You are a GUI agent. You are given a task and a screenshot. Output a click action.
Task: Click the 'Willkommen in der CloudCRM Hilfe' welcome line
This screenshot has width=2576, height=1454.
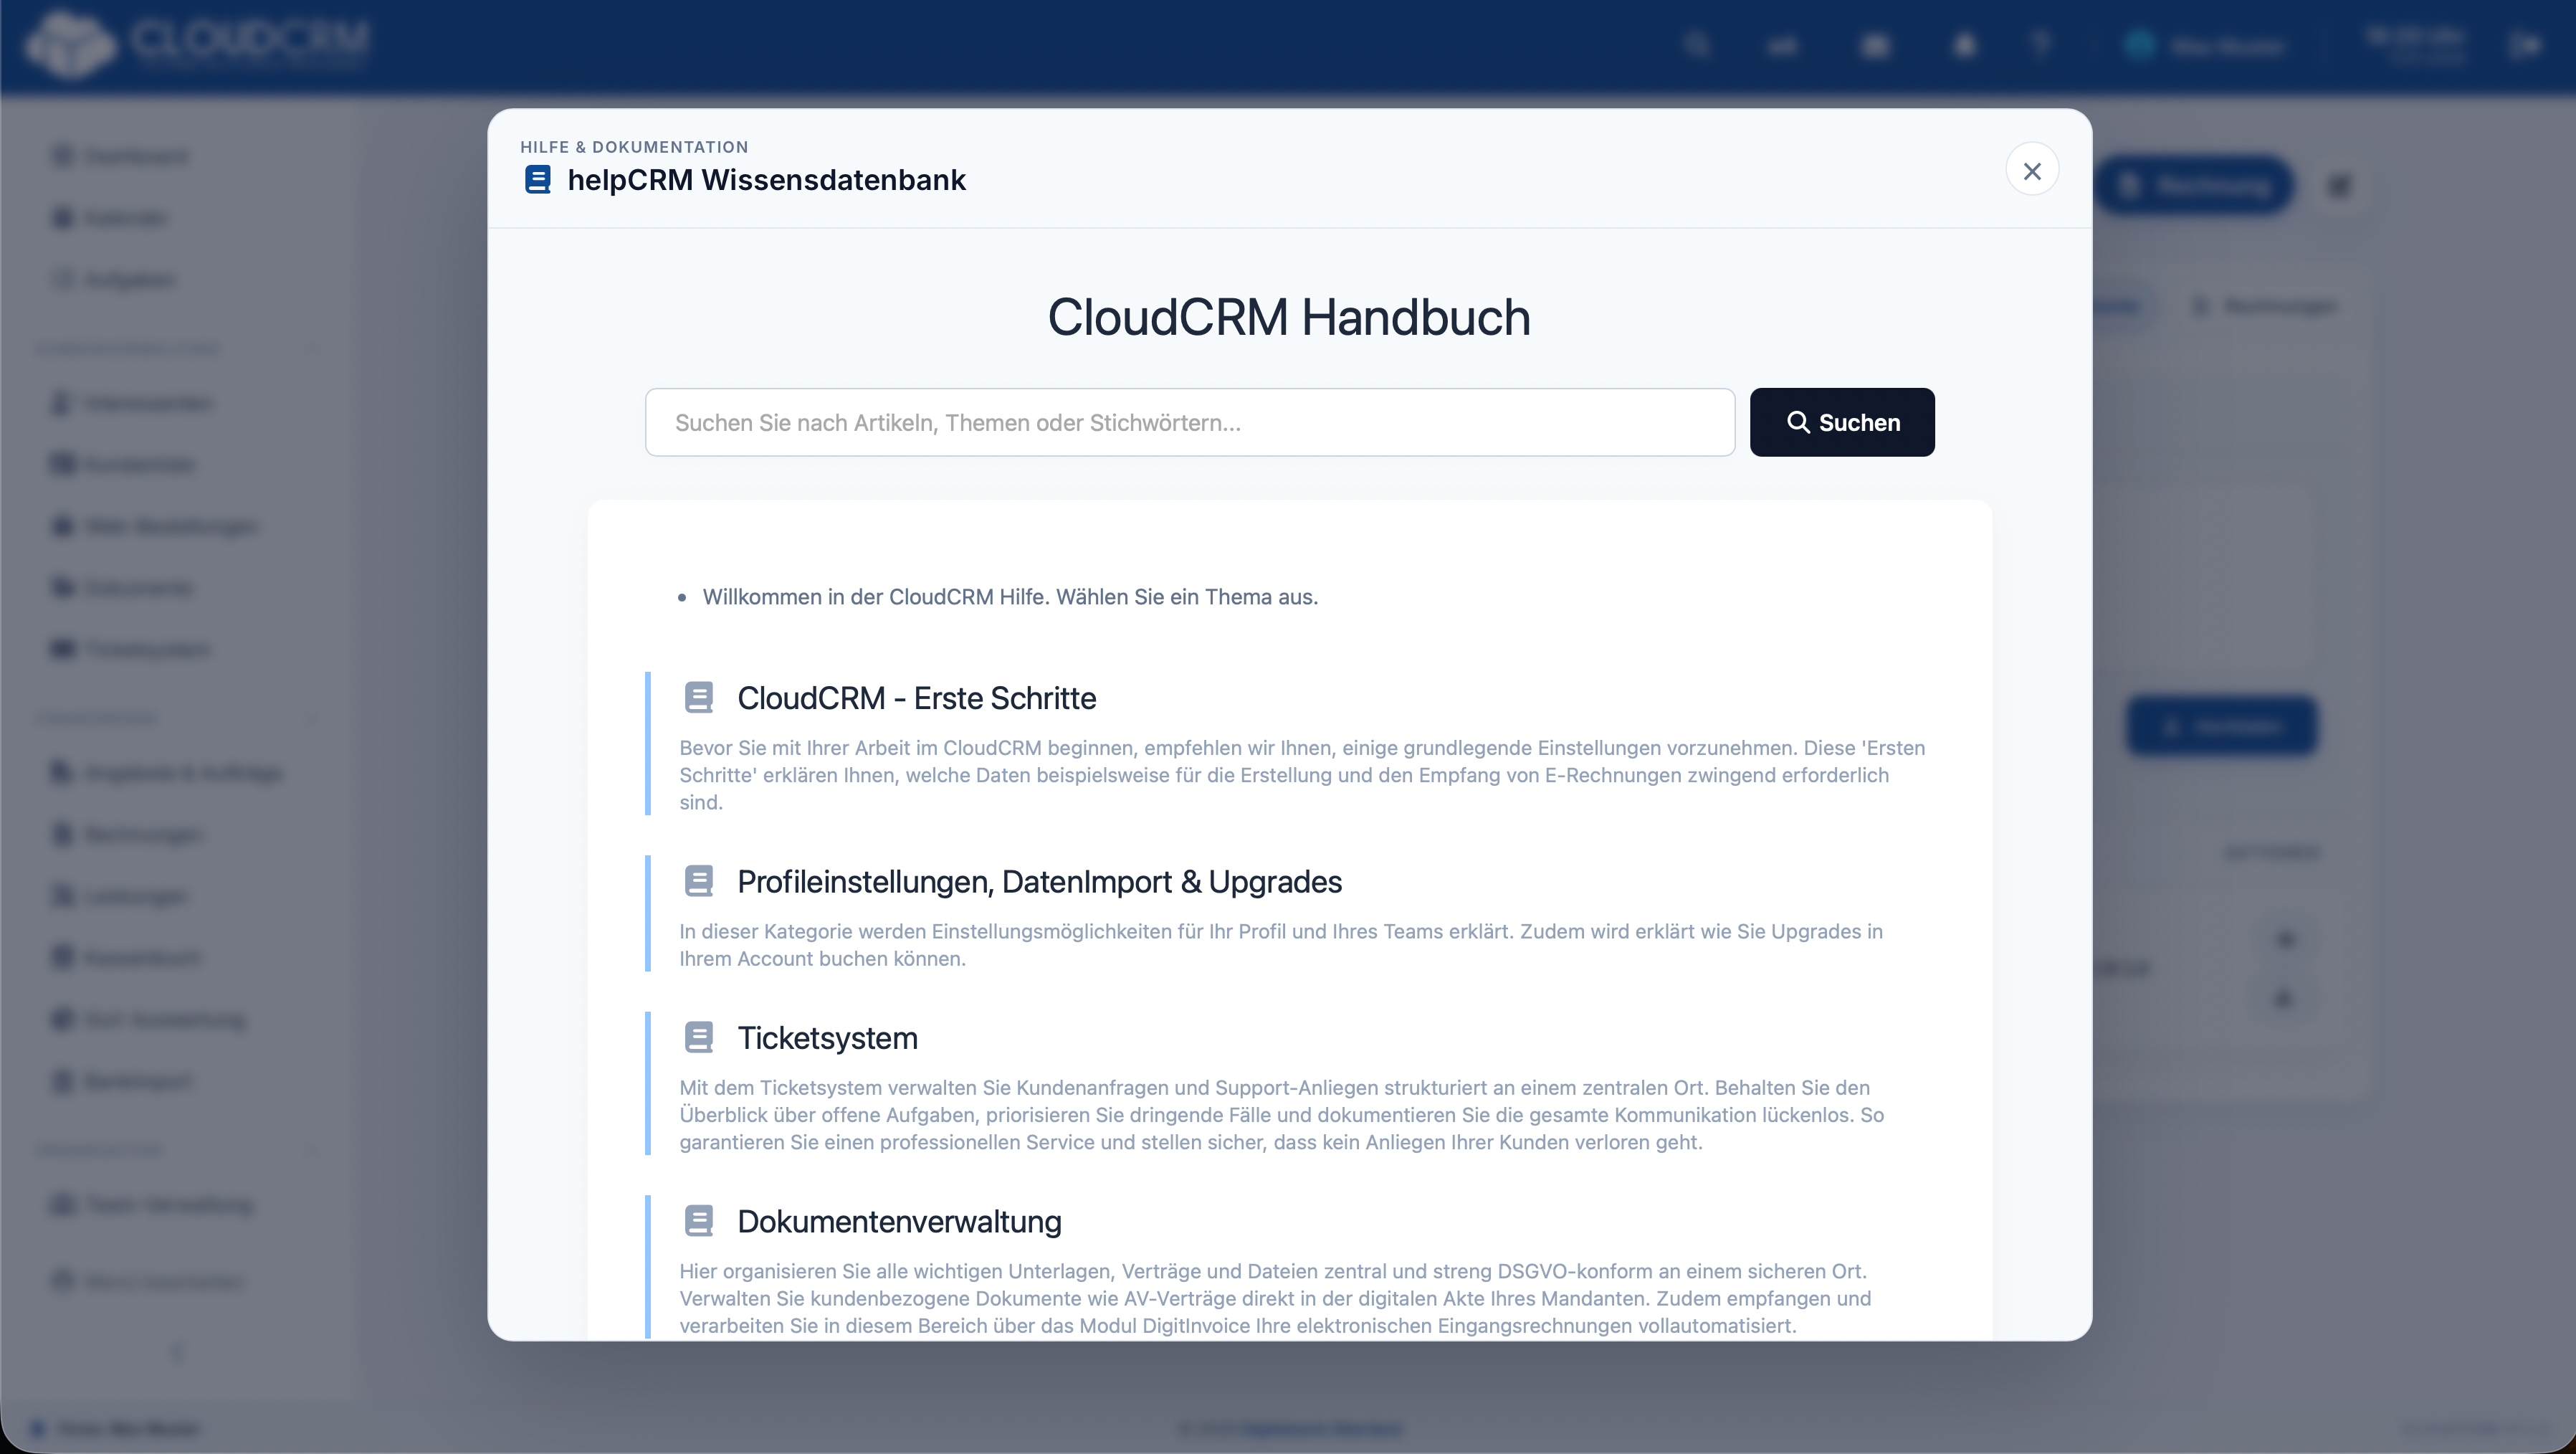tap(1010, 597)
